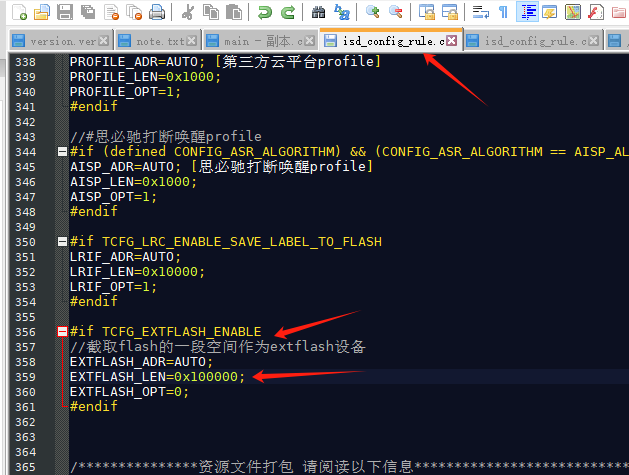
Task: Click the Print icon
Action: (x=157, y=12)
